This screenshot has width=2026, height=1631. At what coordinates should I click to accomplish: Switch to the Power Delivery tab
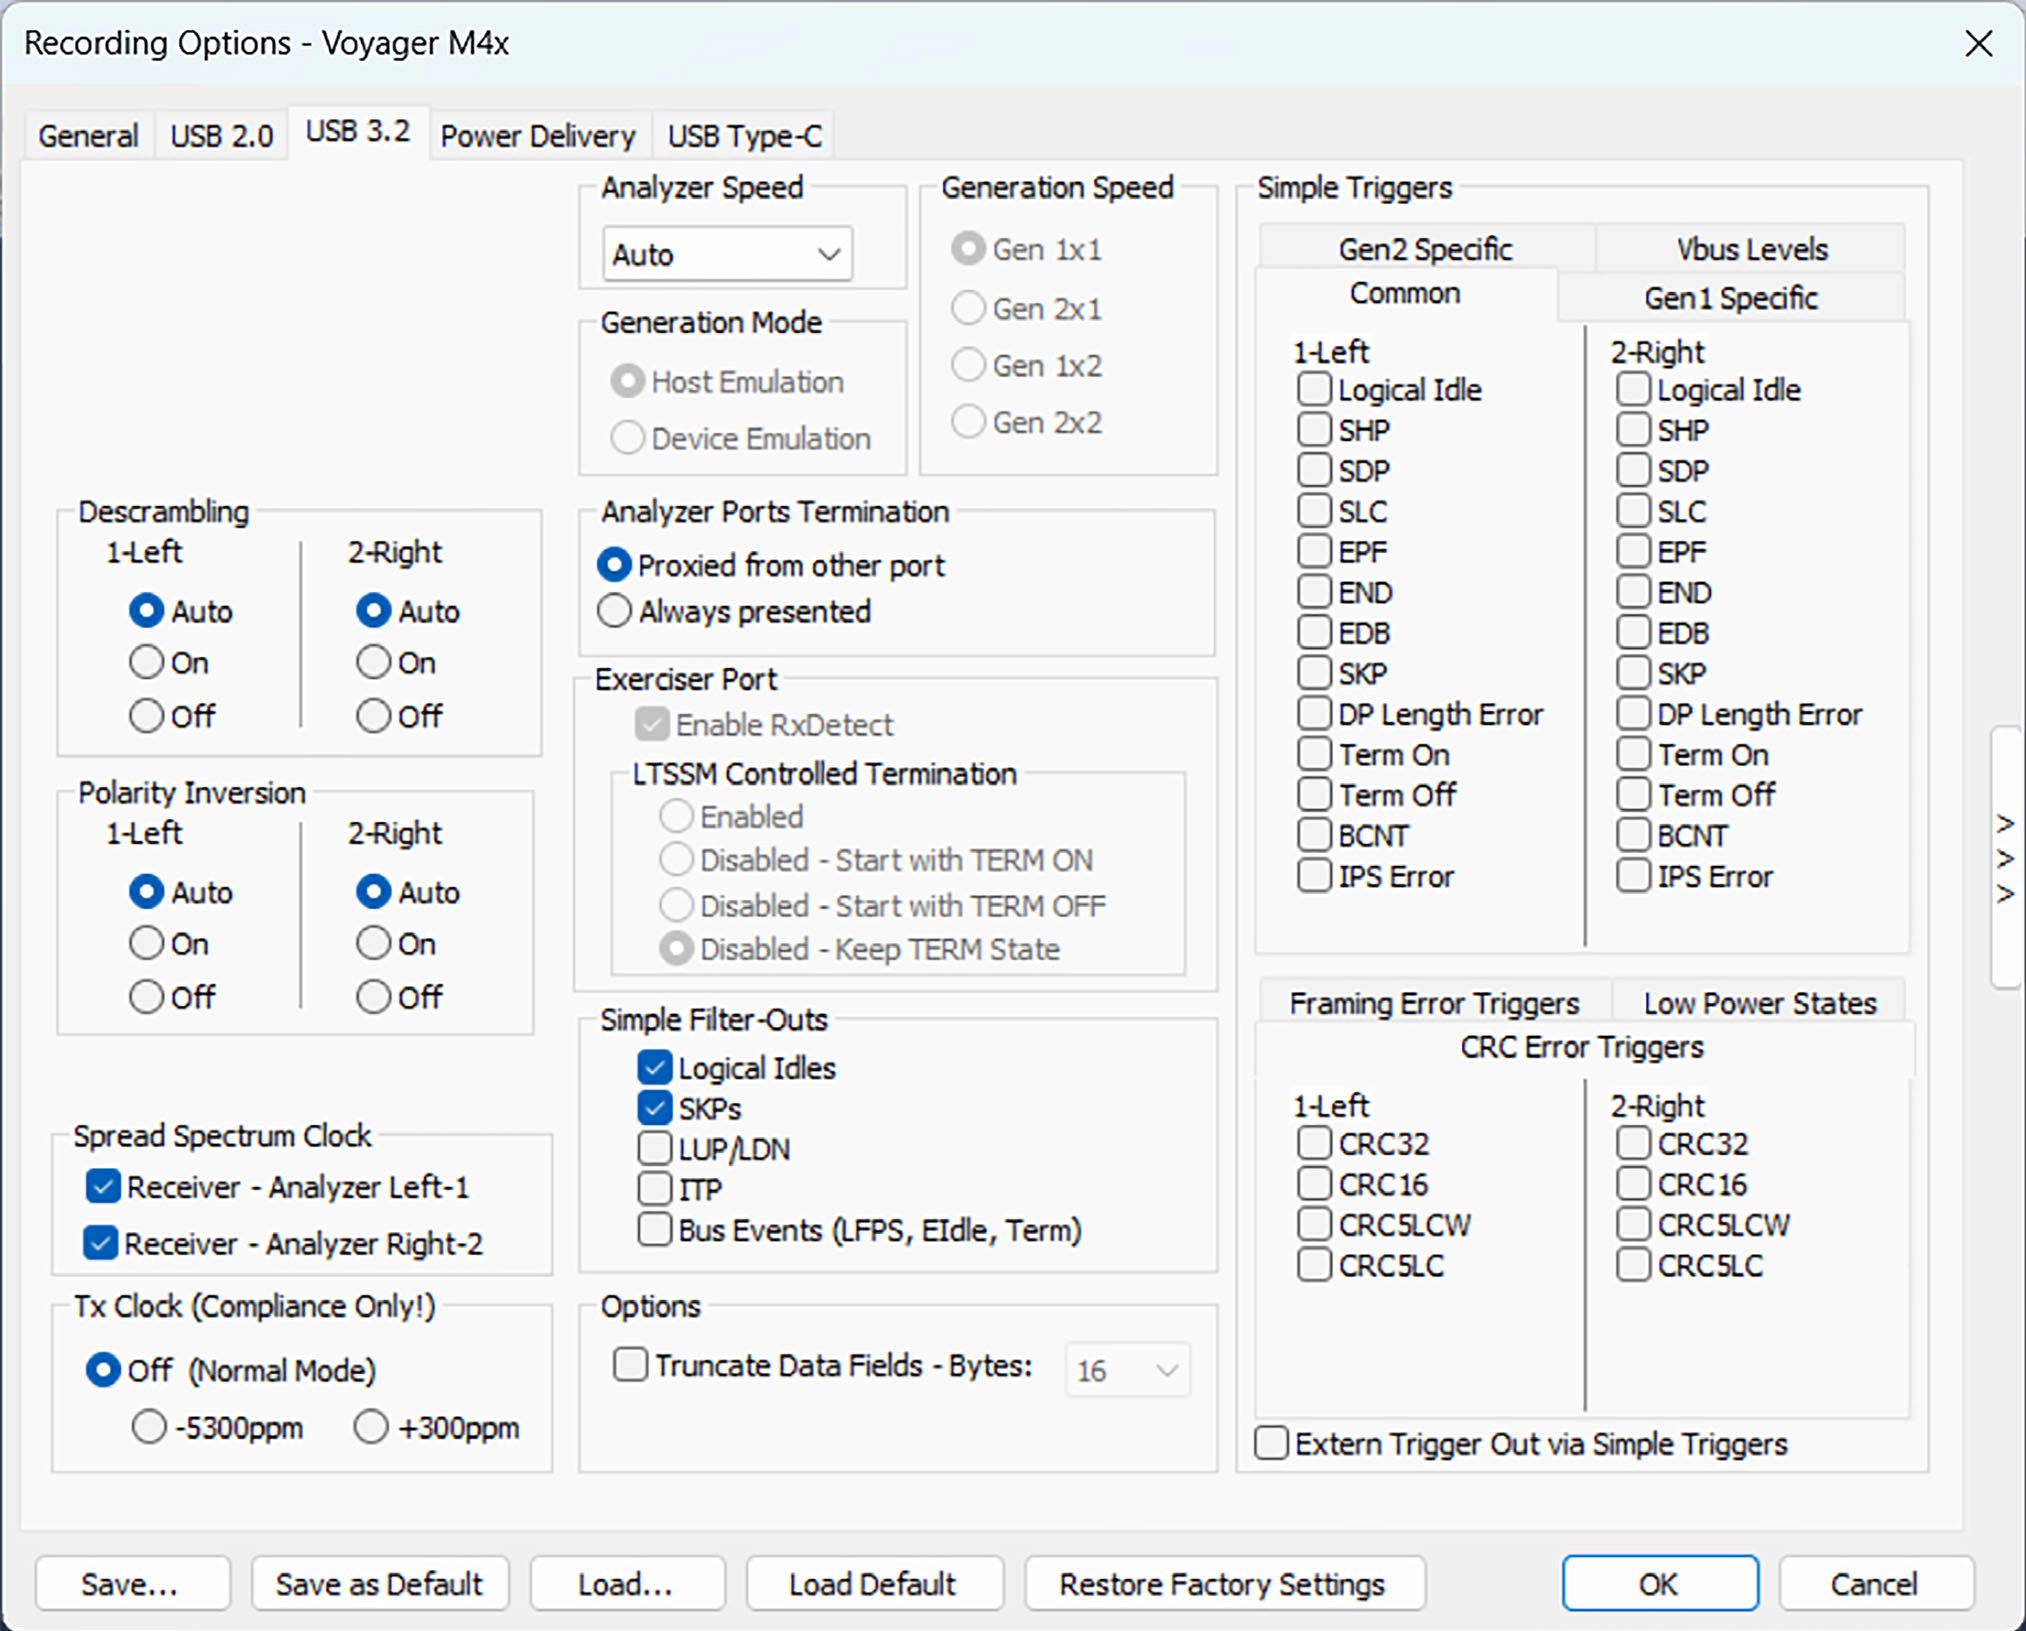click(x=538, y=135)
